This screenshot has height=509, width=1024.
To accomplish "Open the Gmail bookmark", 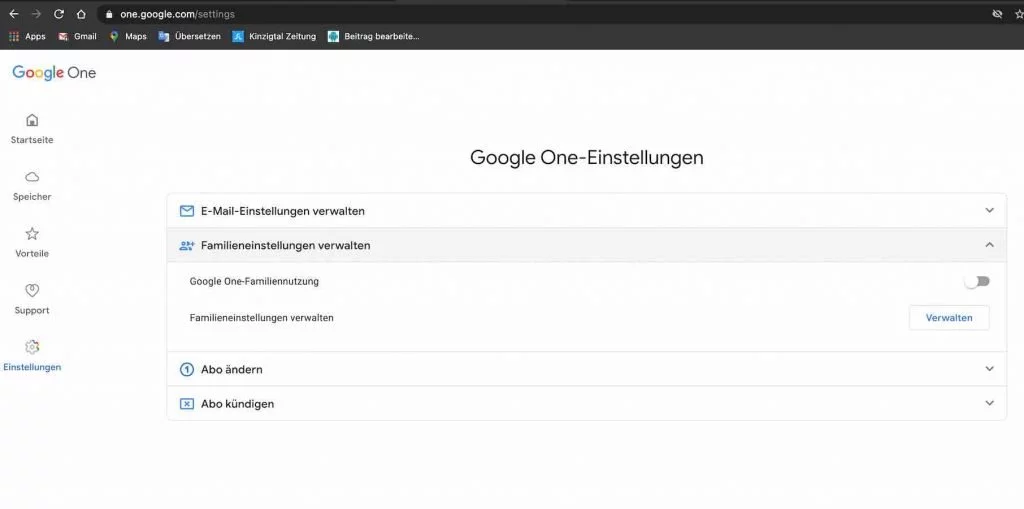I will click(x=78, y=37).
